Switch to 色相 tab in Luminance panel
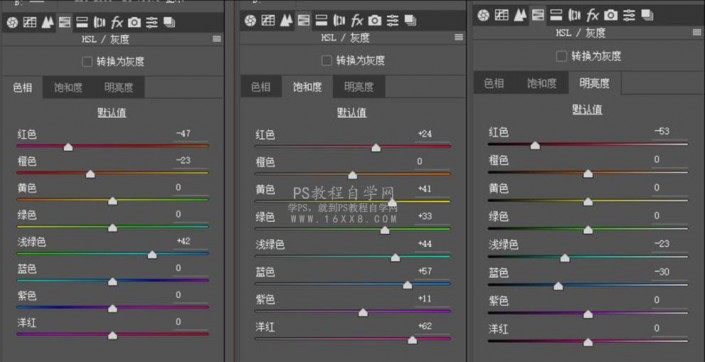 pos(494,83)
